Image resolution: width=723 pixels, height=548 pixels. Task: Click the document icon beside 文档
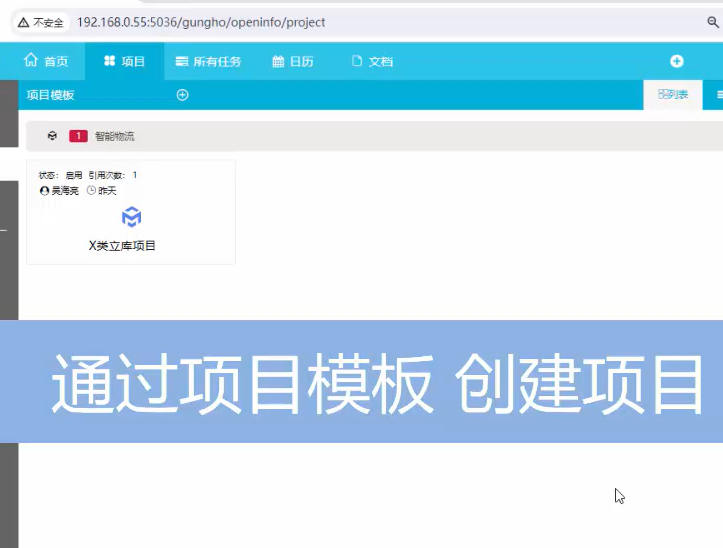click(x=356, y=61)
